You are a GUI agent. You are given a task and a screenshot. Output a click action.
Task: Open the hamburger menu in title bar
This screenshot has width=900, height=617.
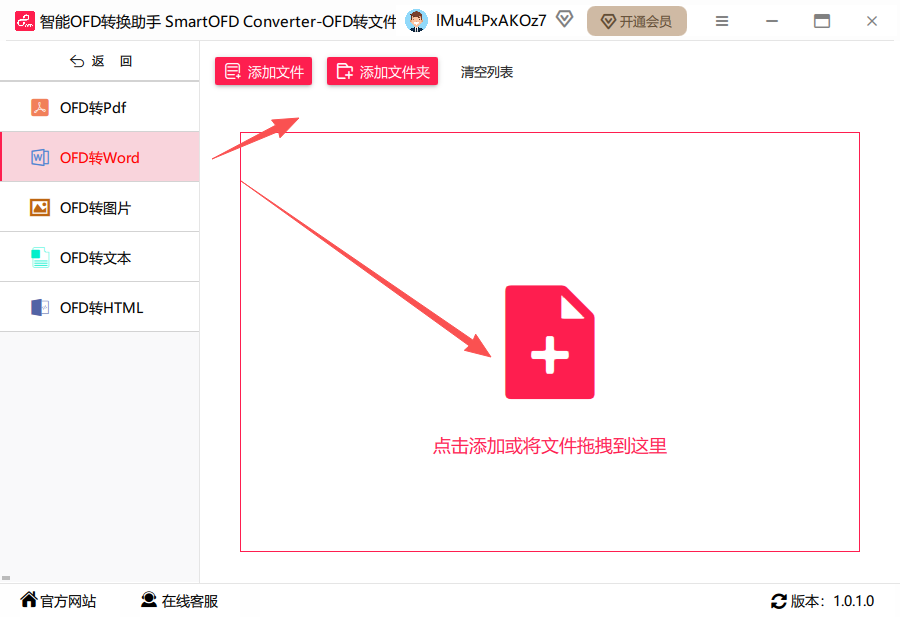722,21
